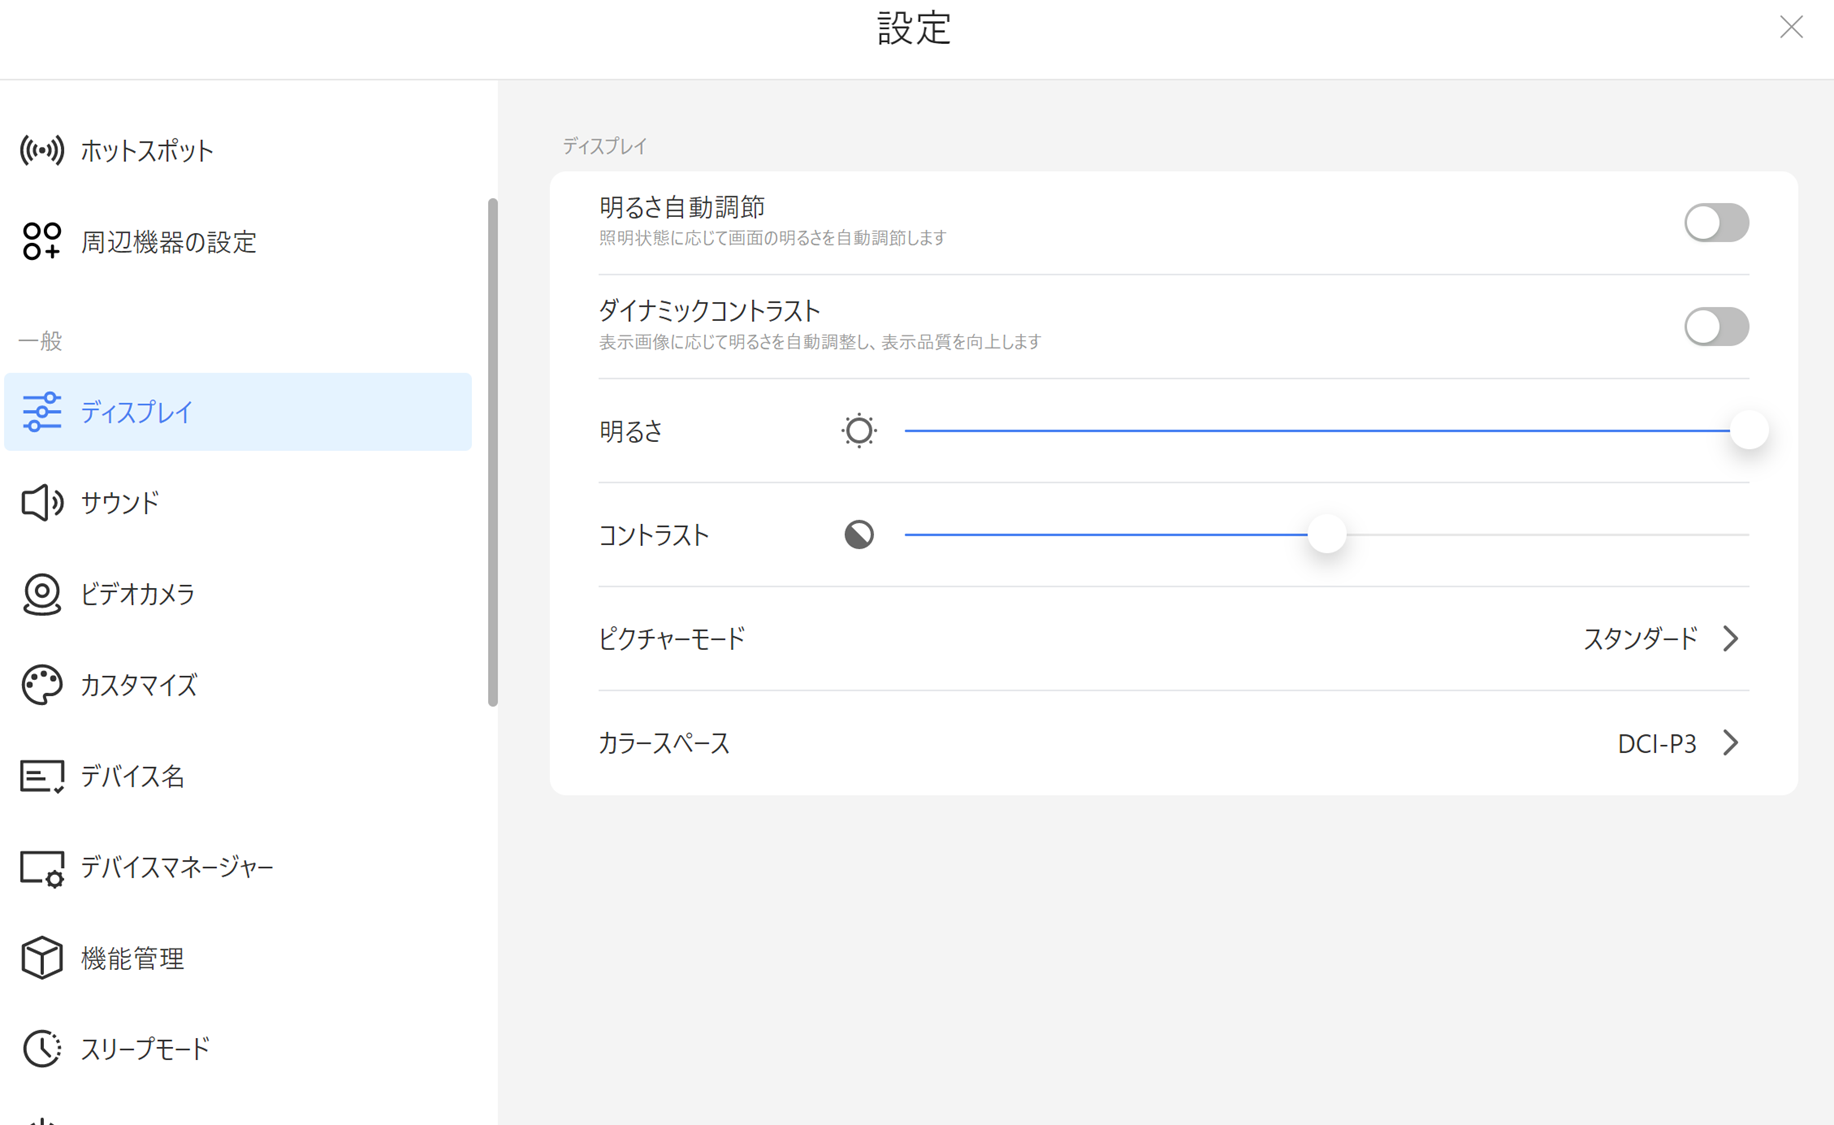Open the デバイス名 menu item
The height and width of the screenshot is (1125, 1834).
coord(132,776)
